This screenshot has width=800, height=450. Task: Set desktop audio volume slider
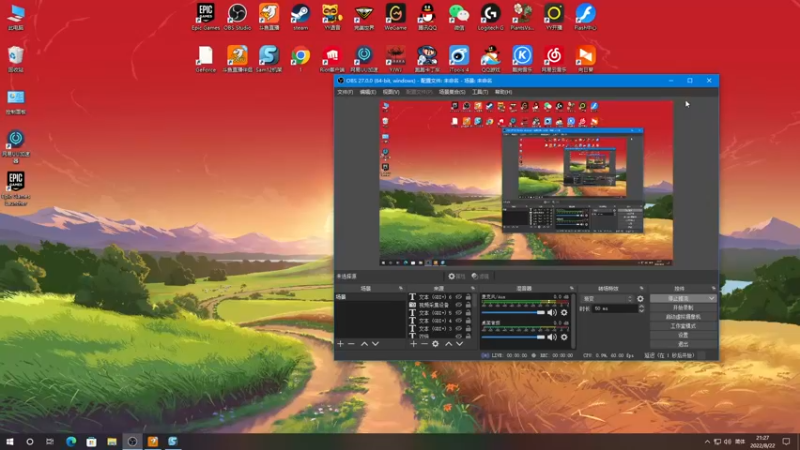click(x=513, y=337)
